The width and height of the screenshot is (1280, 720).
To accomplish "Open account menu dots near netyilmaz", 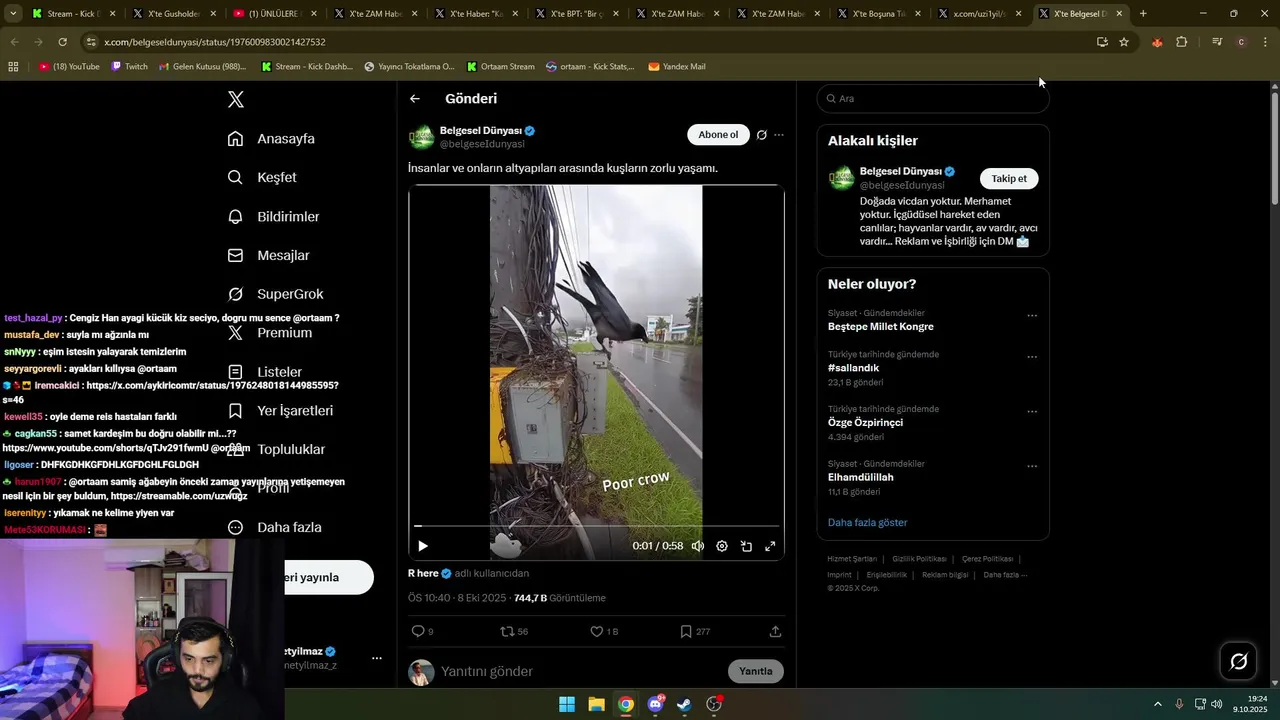I will coord(377,658).
